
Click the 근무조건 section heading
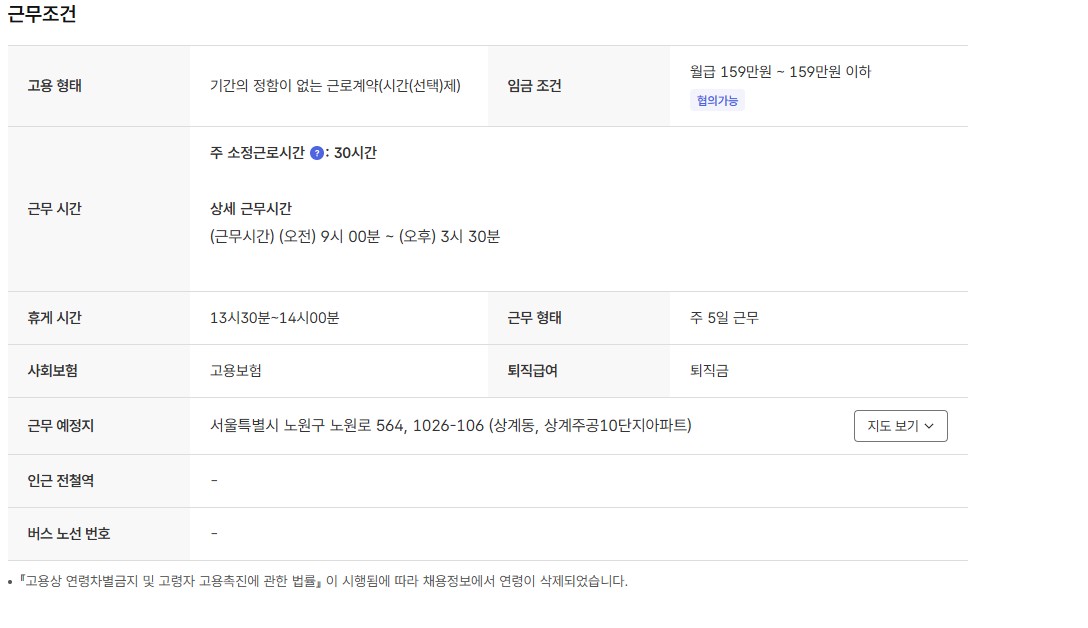coord(42,14)
